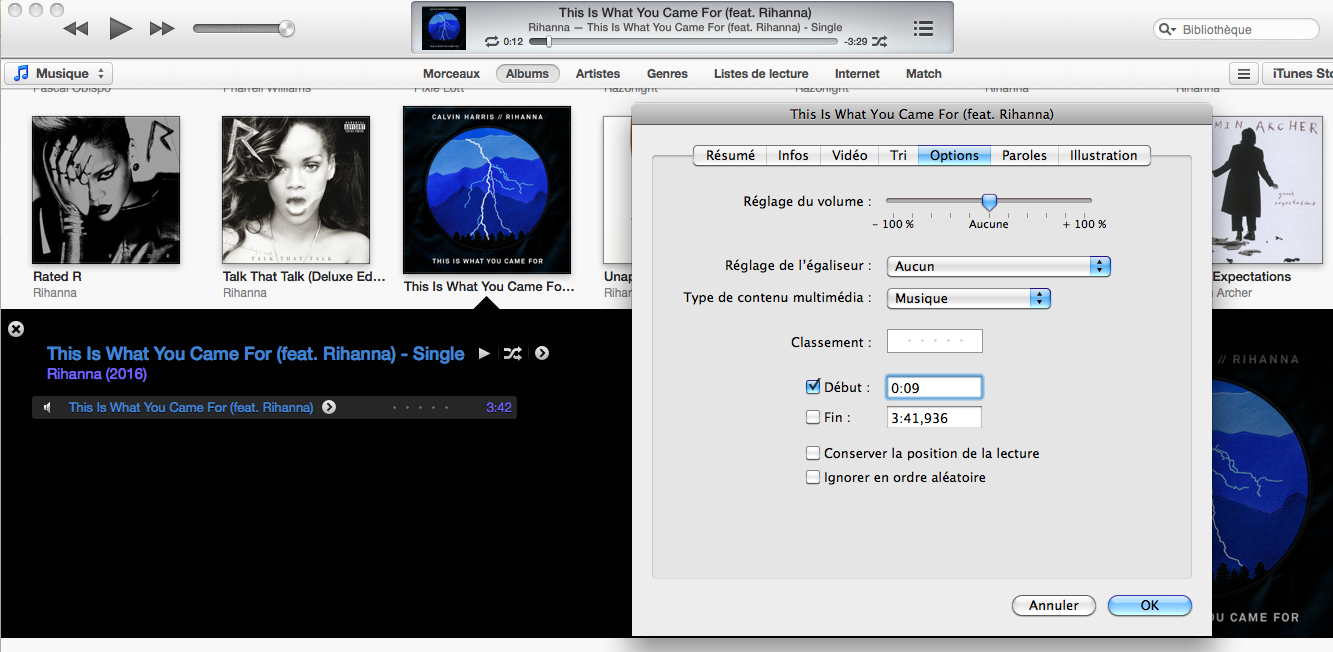Select the Albums view
The image size is (1333, 652).
(x=527, y=73)
